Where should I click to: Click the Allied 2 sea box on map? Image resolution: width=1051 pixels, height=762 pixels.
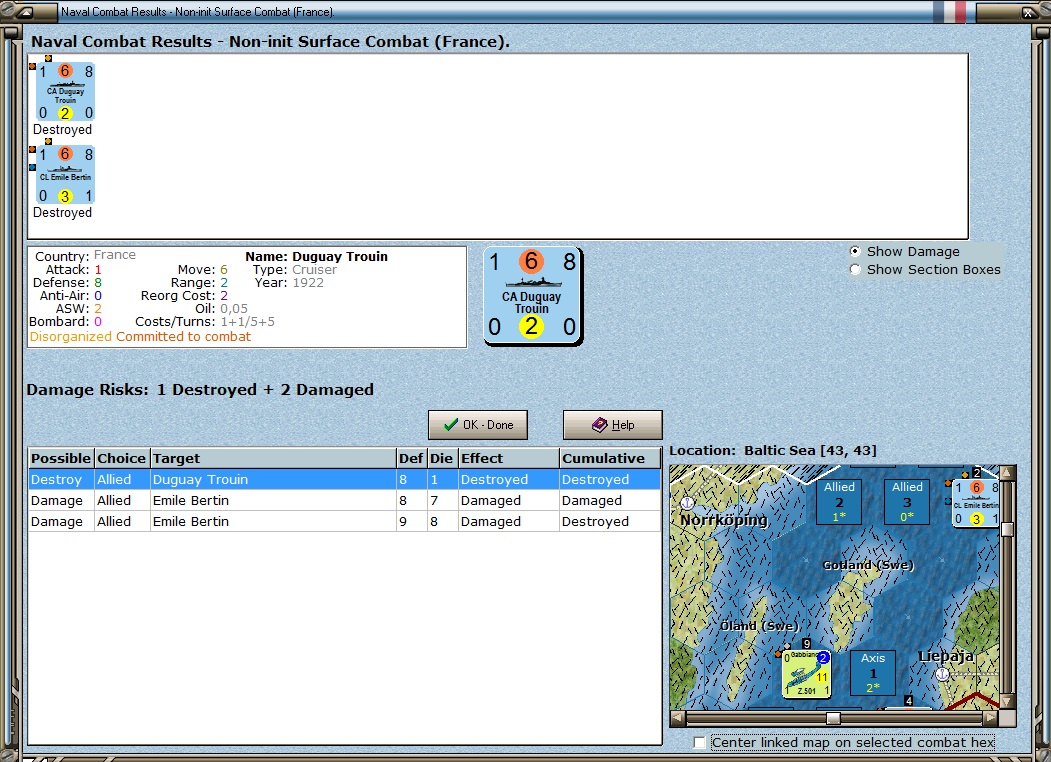point(839,501)
